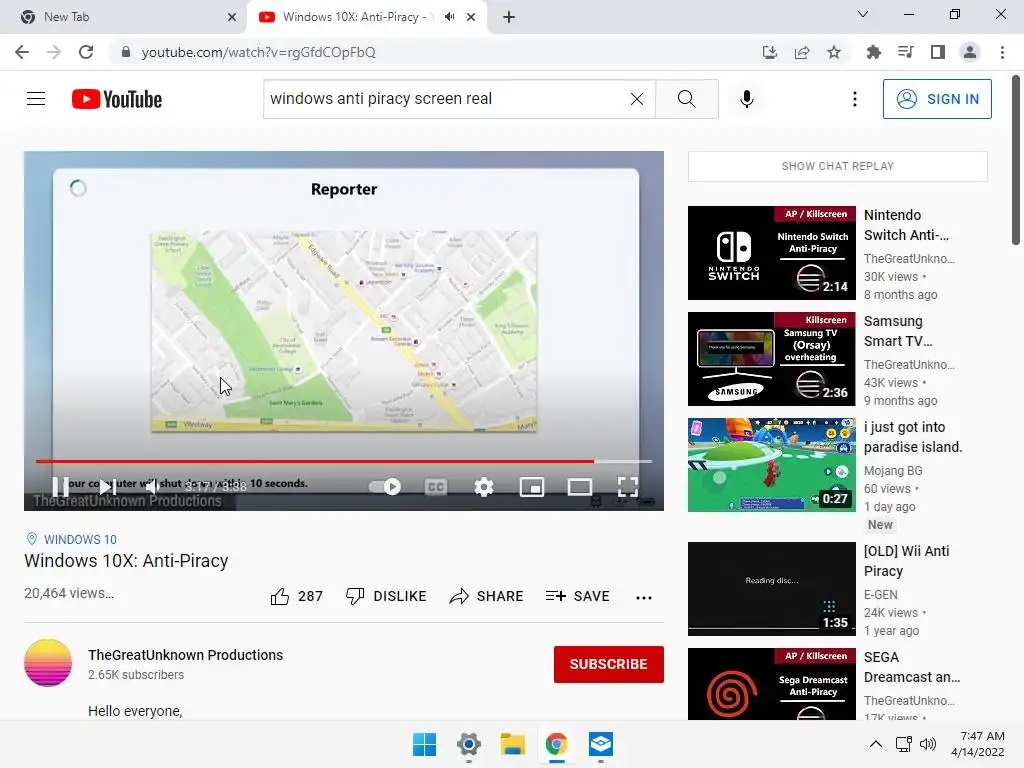Click the address bar URL

(x=259, y=52)
